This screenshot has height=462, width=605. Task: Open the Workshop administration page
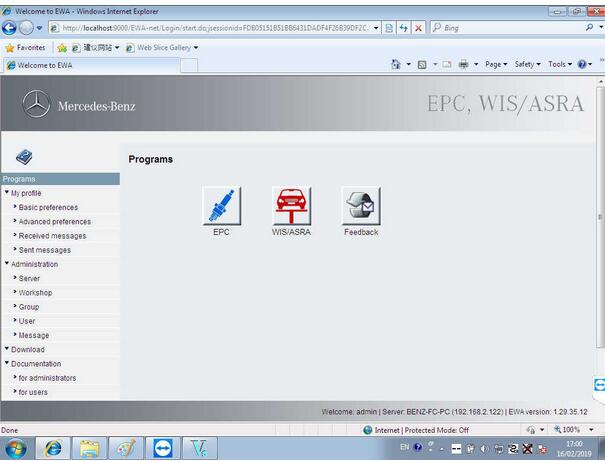click(x=35, y=293)
